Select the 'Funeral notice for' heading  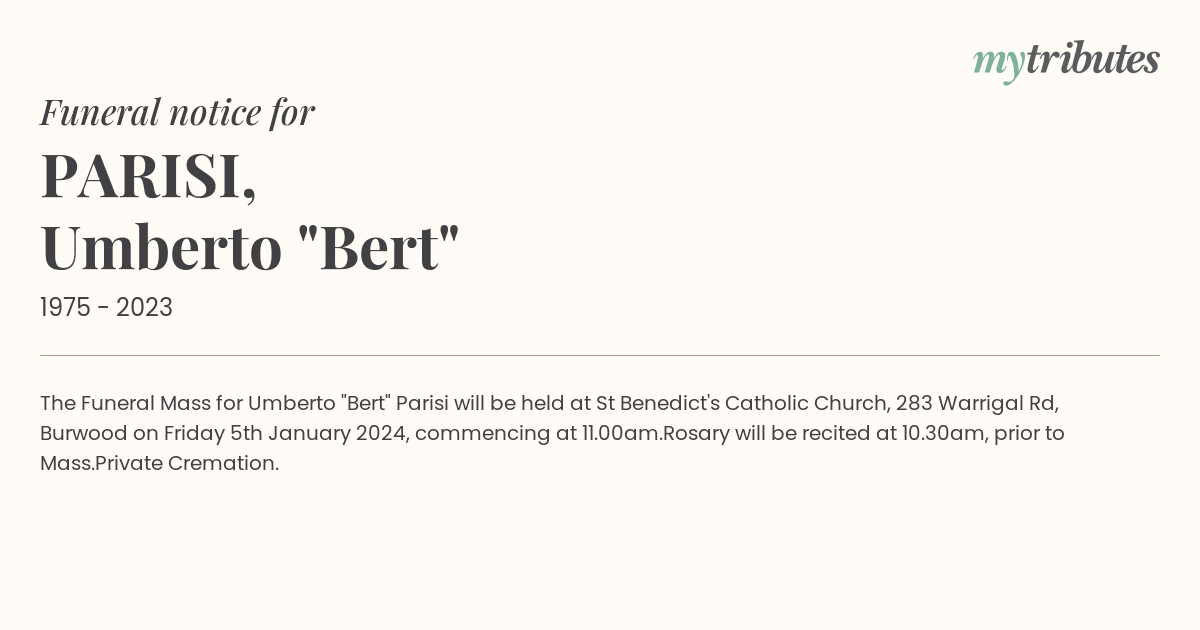[x=177, y=112]
